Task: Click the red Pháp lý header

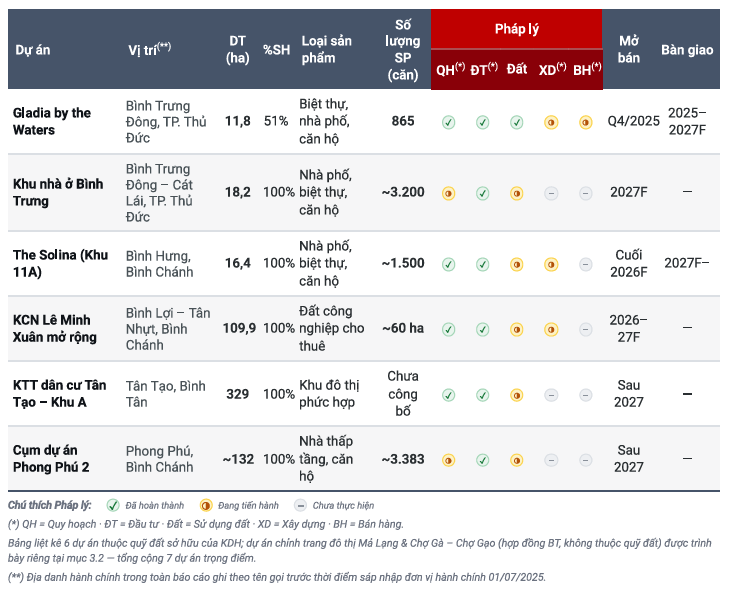Action: coord(517,29)
